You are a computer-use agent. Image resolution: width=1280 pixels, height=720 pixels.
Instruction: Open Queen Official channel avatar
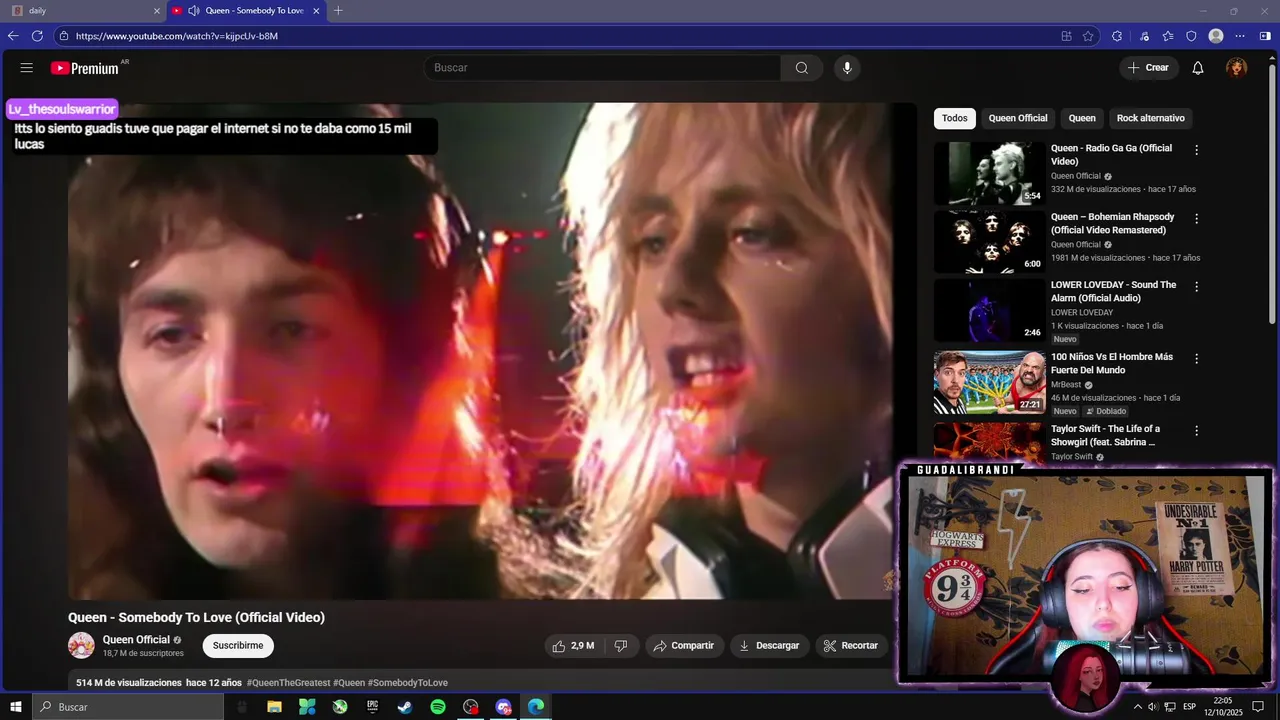81,646
